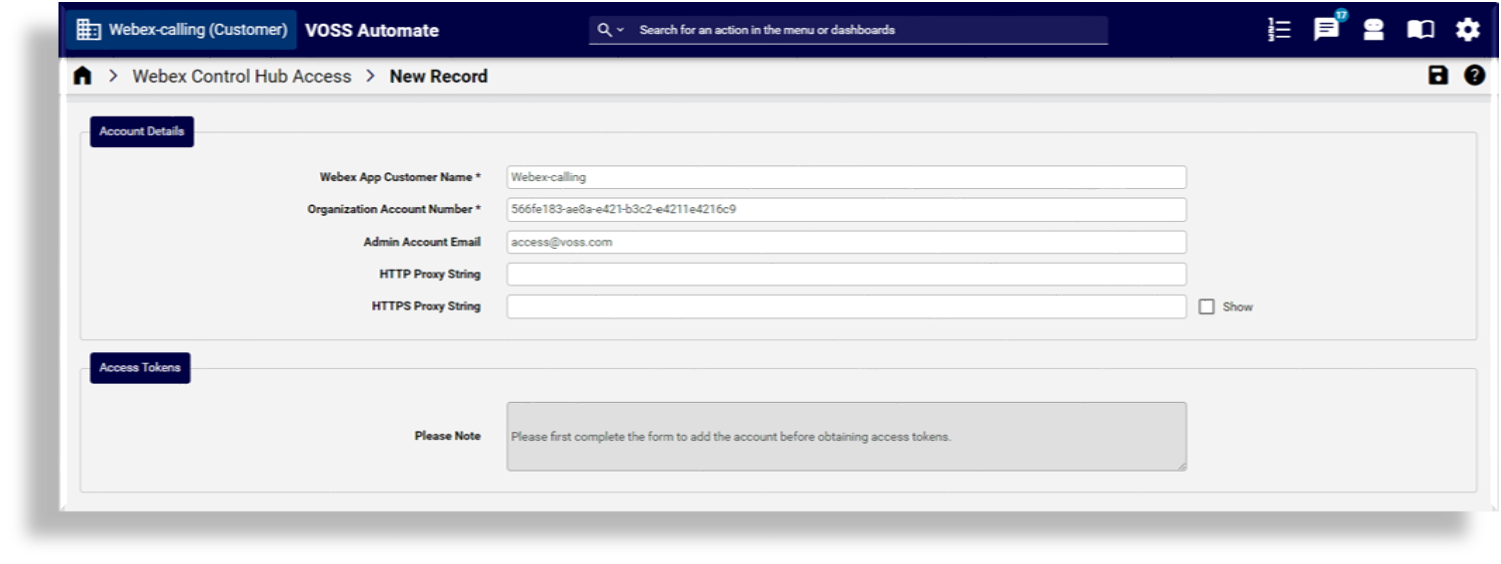The height and width of the screenshot is (564, 1501).
Task: Open the Webex-calling (Customer) hierarchy selector
Action: [x=182, y=30]
